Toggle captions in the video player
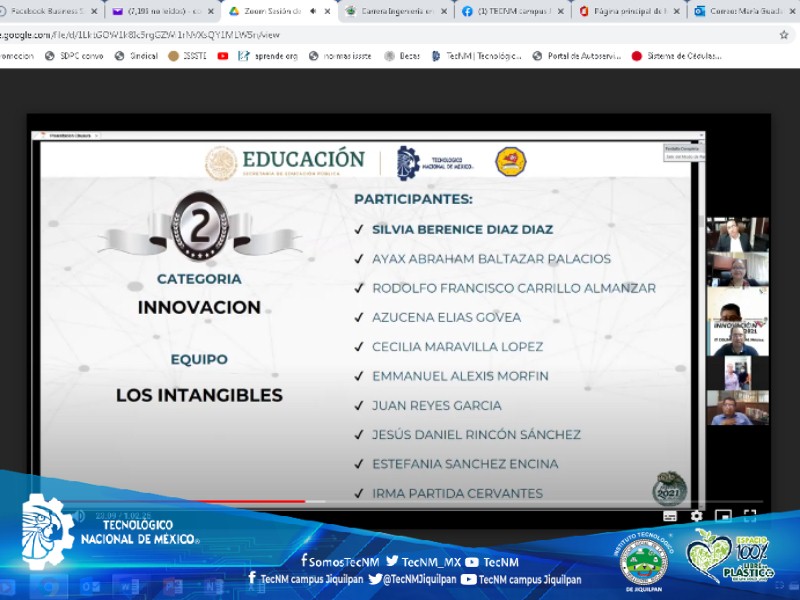This screenshot has width=800, height=600. (x=670, y=516)
